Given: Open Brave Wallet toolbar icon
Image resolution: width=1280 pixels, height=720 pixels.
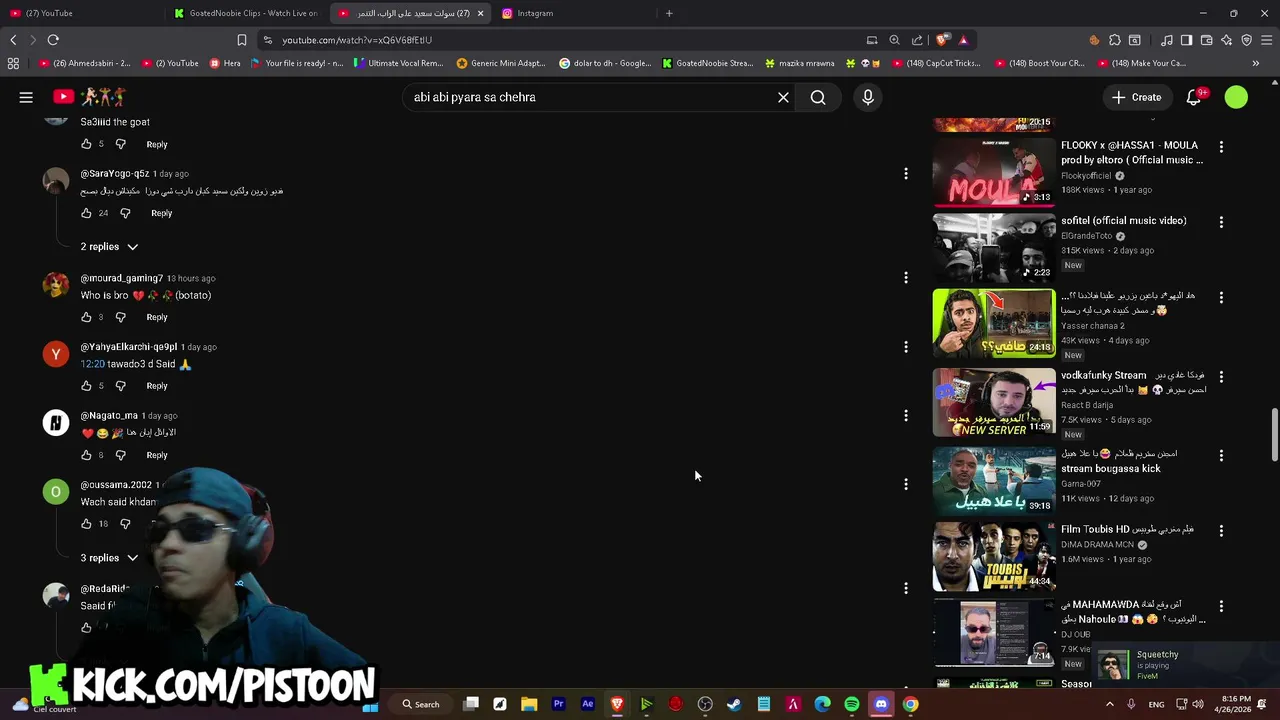Looking at the screenshot, I should pos(1206,40).
